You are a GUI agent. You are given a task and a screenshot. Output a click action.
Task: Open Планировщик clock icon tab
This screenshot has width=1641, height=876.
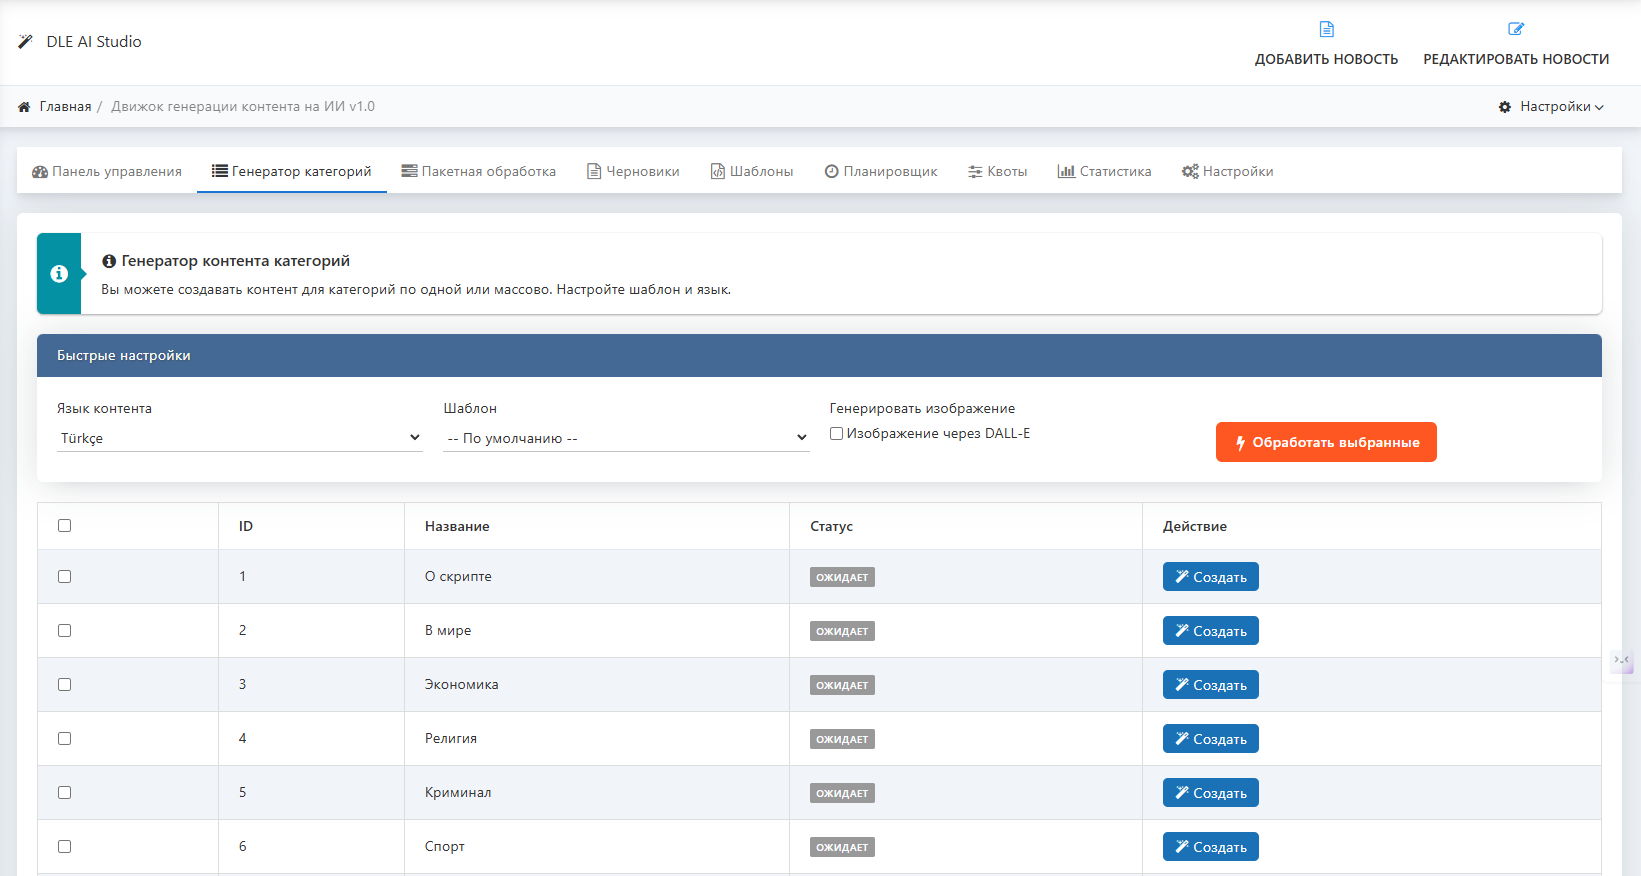880,172
